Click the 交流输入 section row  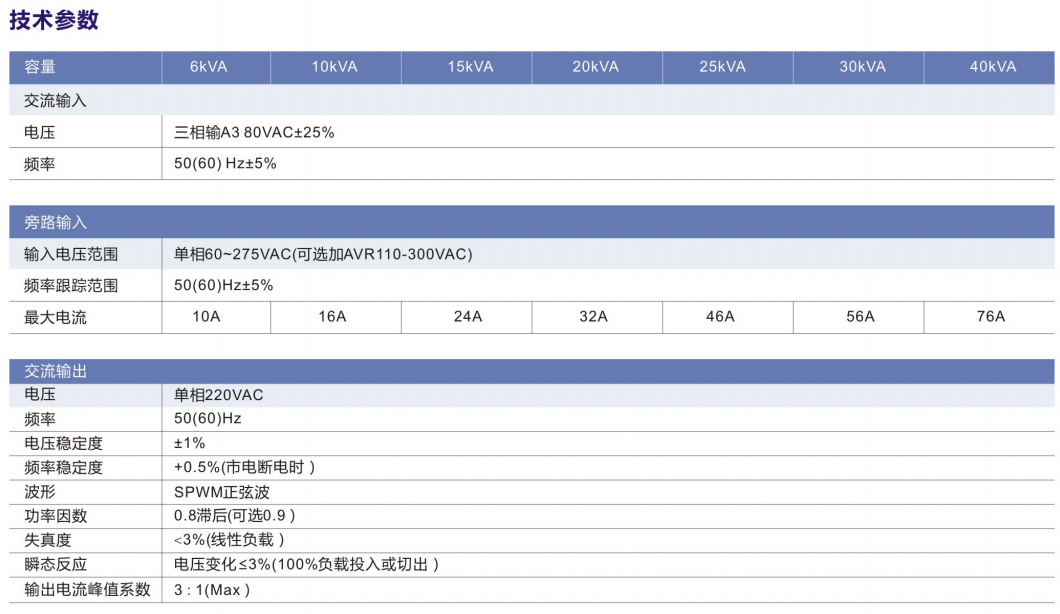531,101
